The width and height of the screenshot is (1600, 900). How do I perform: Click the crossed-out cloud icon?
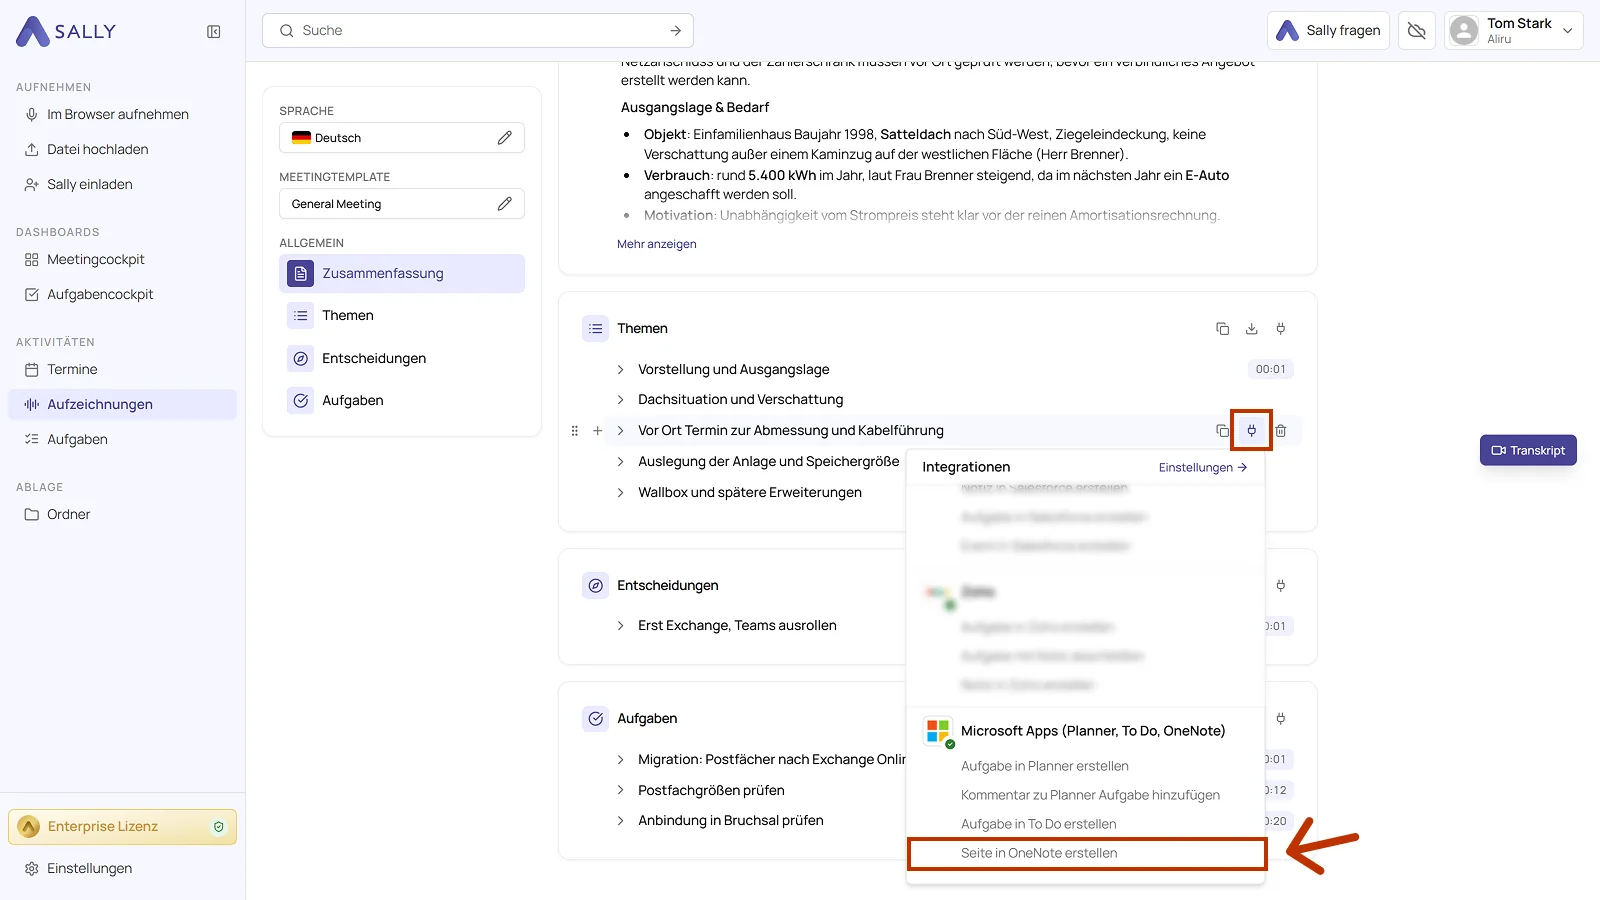[1417, 31]
